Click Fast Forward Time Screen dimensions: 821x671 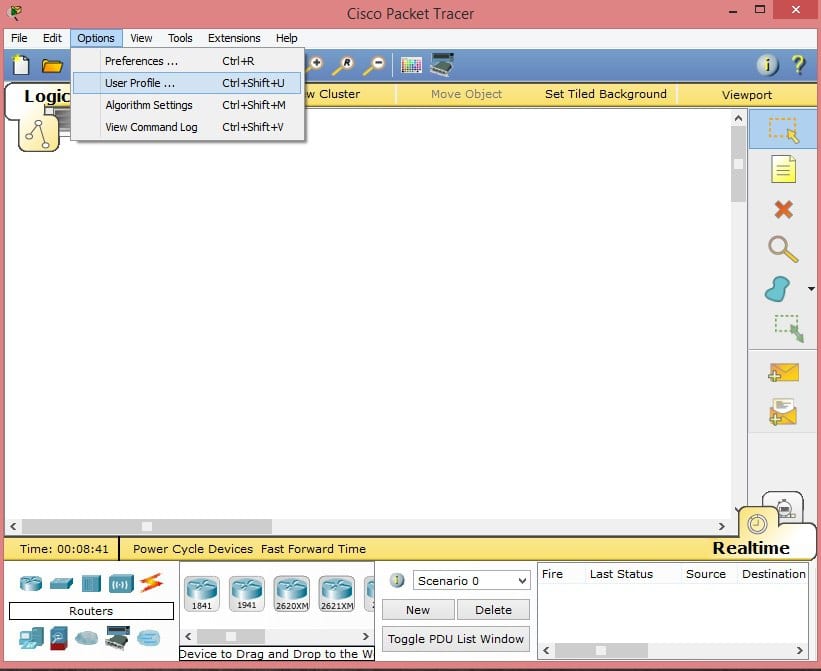(x=313, y=549)
